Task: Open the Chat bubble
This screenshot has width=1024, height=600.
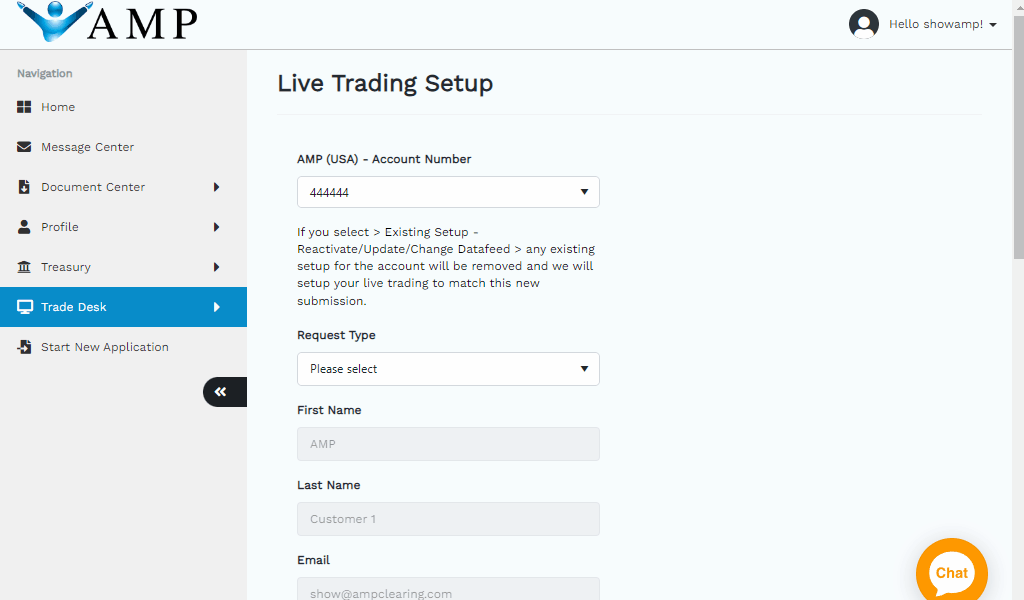Action: (951, 572)
